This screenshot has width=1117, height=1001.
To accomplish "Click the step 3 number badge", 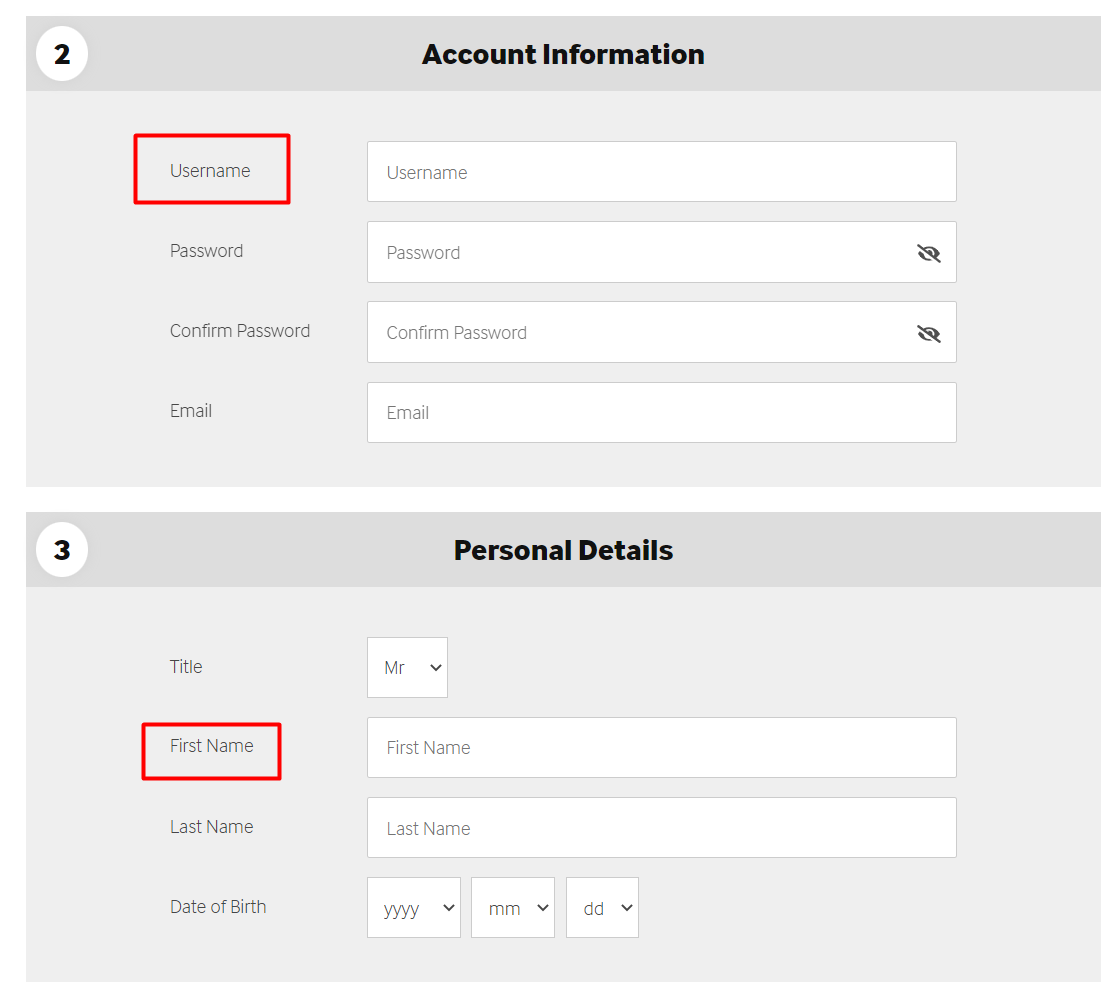I will coord(62,550).
